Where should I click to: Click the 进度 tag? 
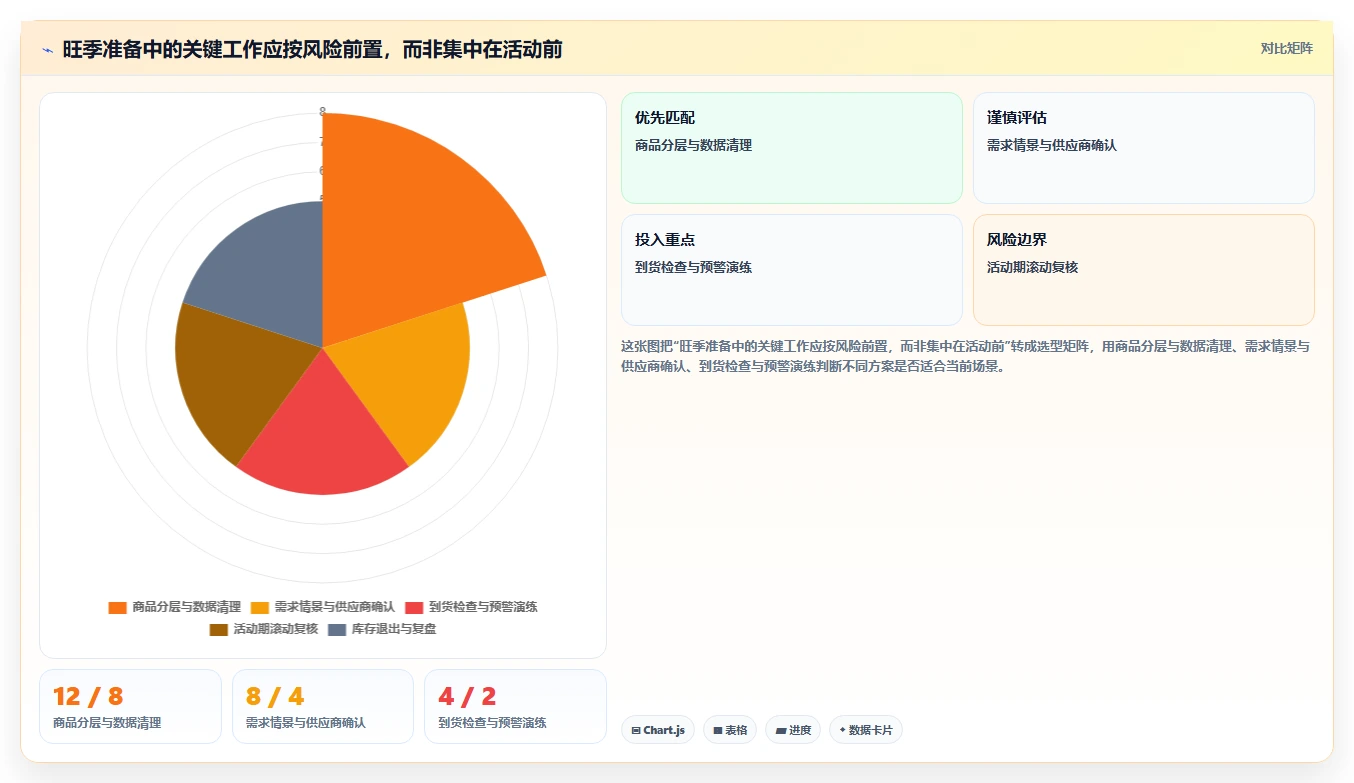(793, 730)
